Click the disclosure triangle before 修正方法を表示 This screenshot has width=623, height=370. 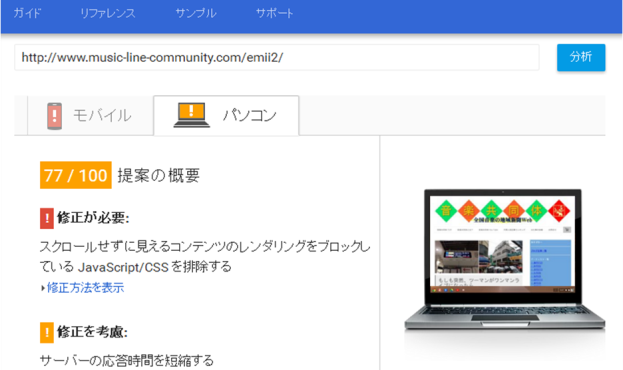coord(43,288)
